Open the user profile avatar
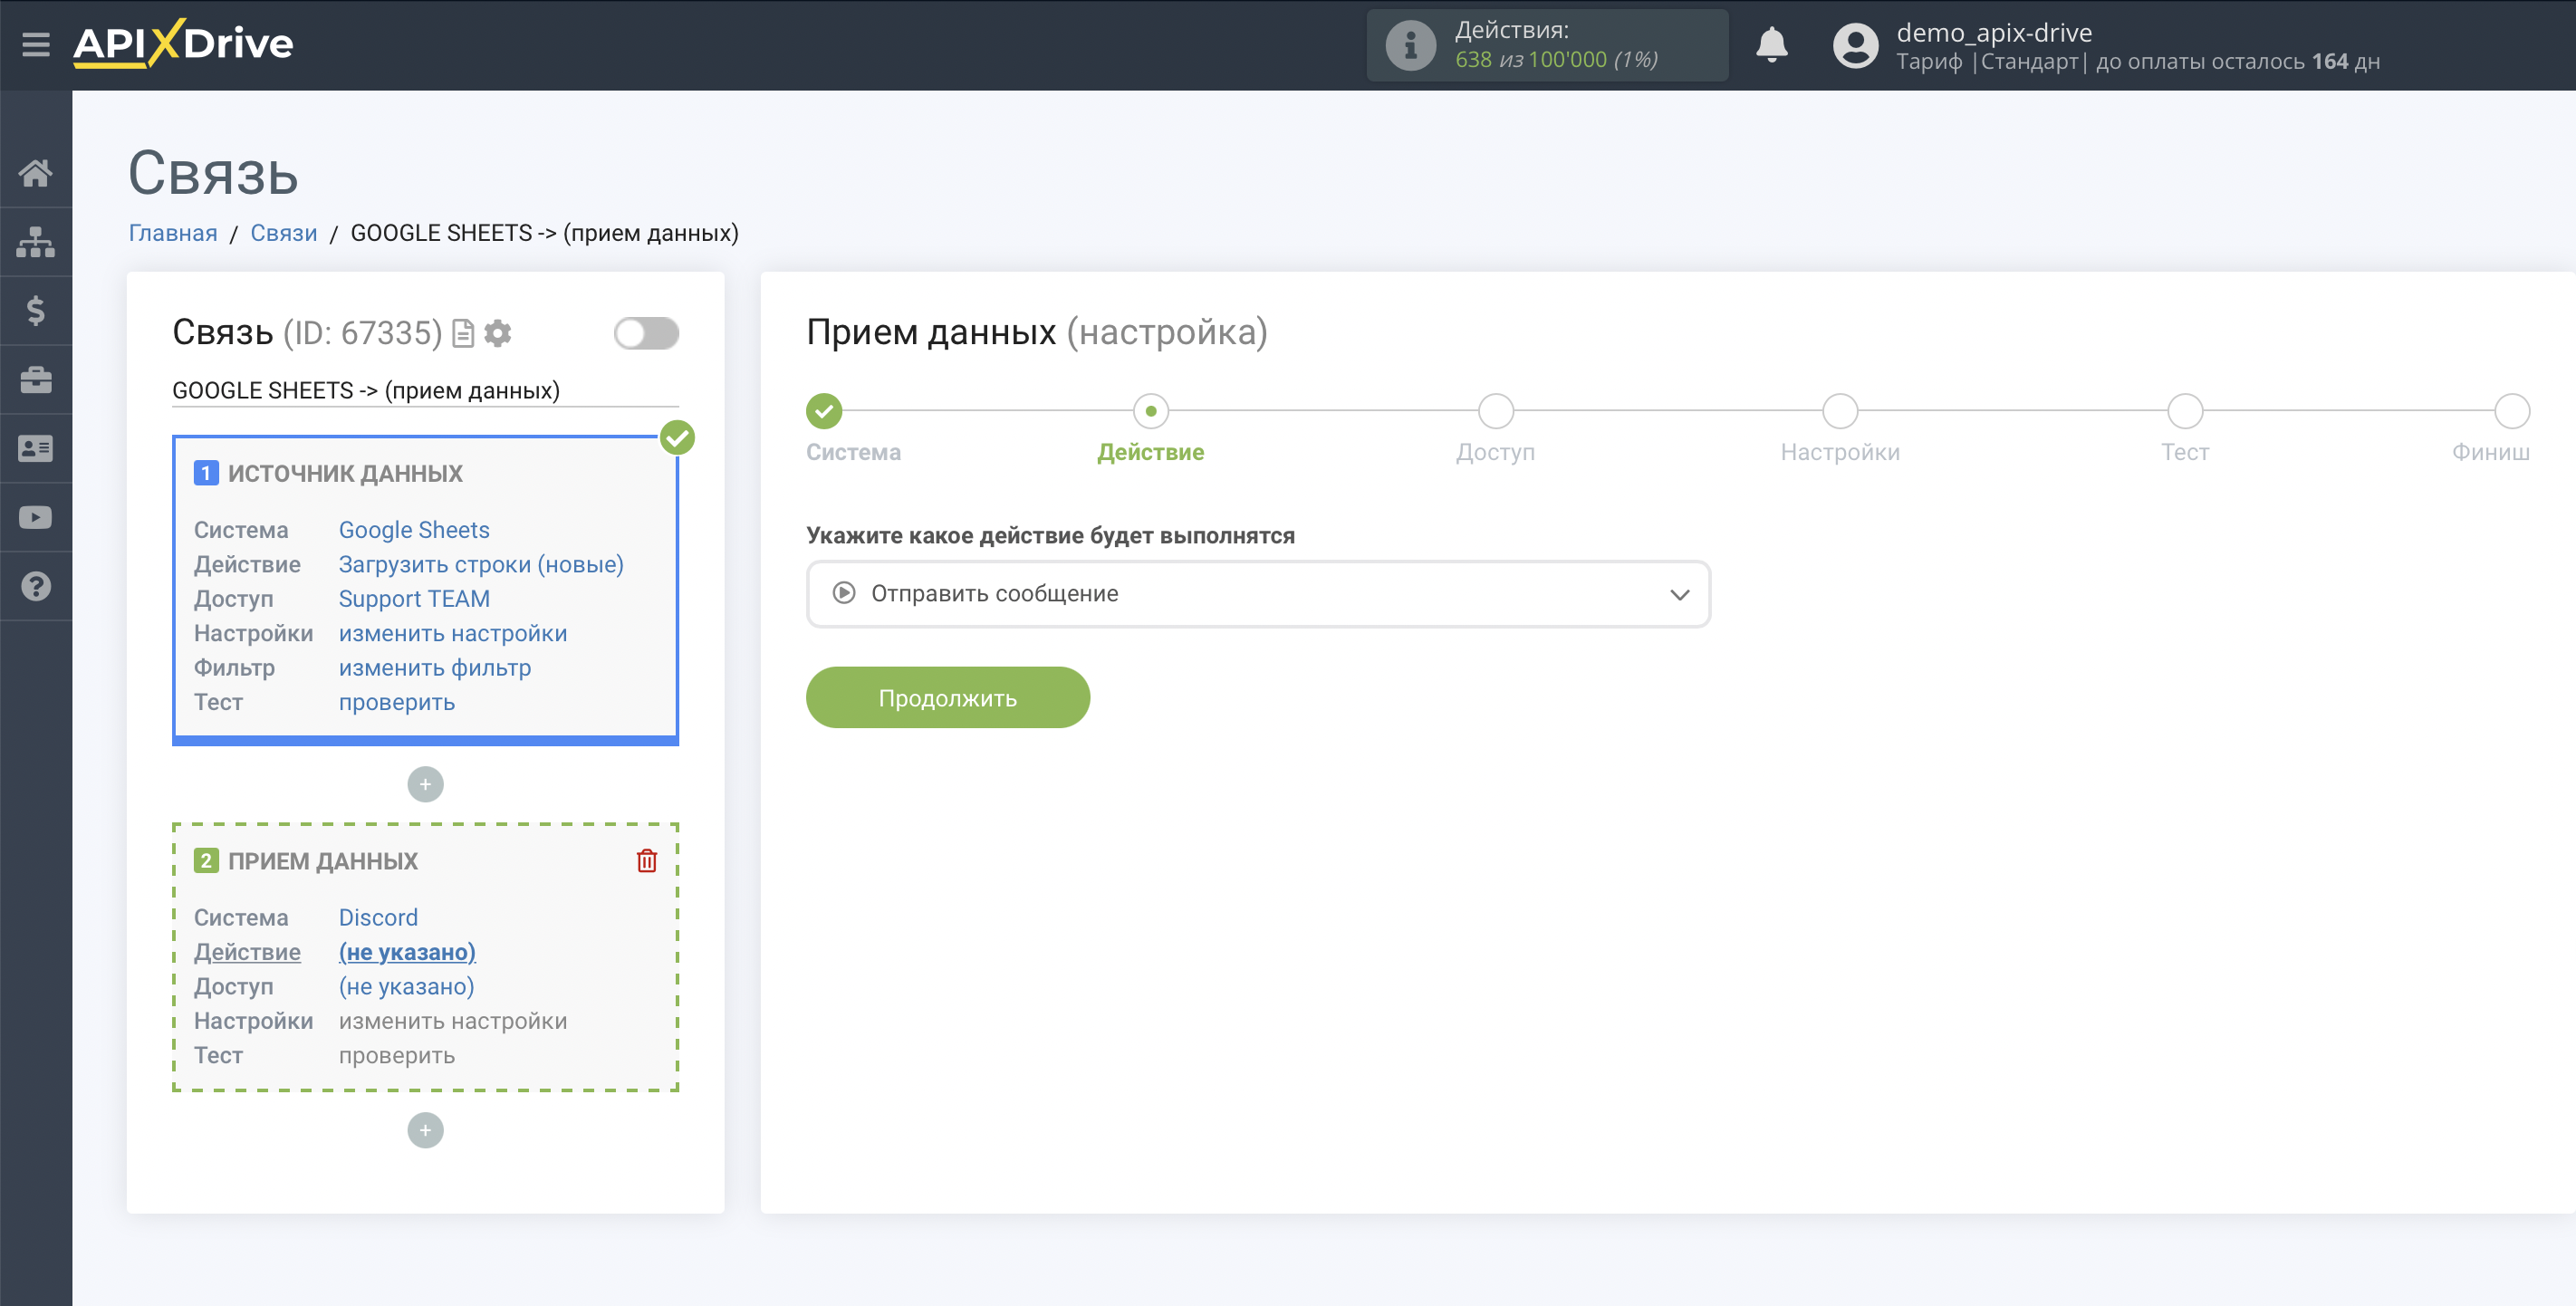2576x1306 pixels. pyautogui.click(x=1855, y=46)
